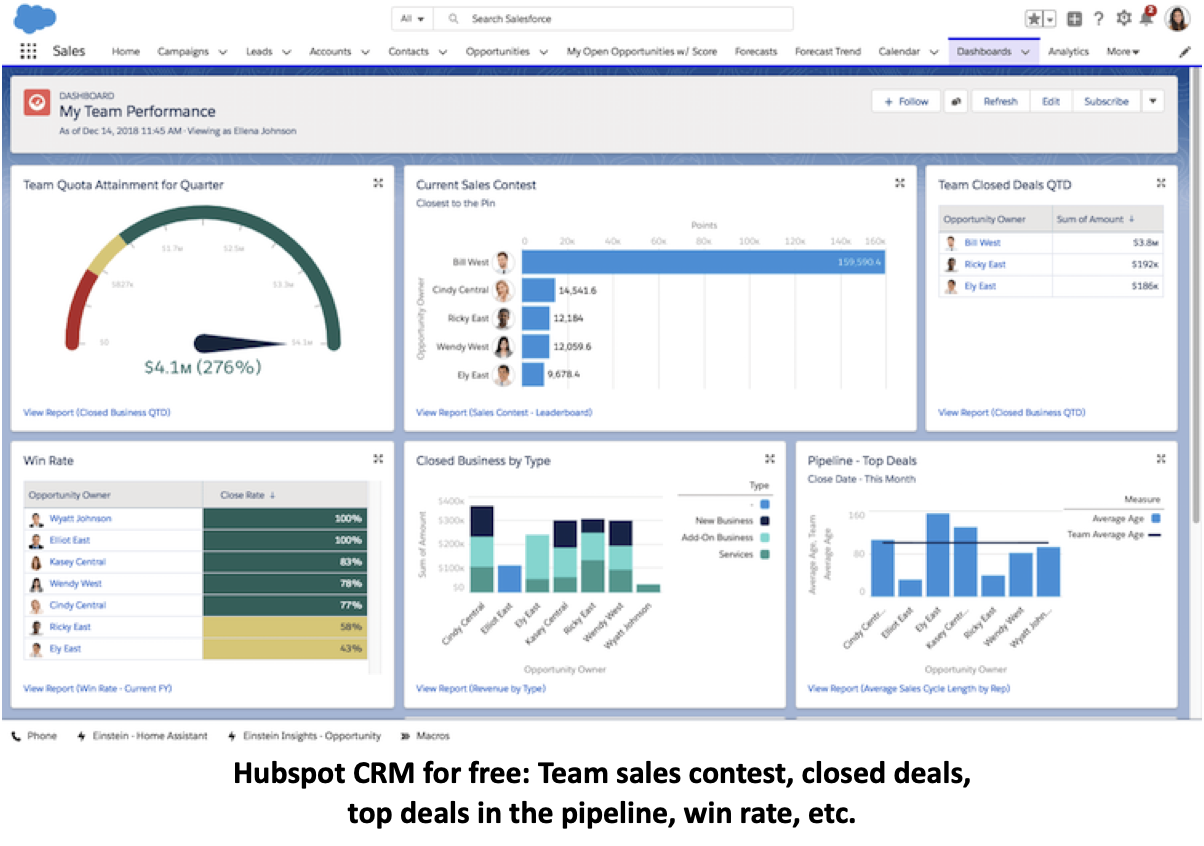Open View Report (Win Rate - Current FY) link

98,688
